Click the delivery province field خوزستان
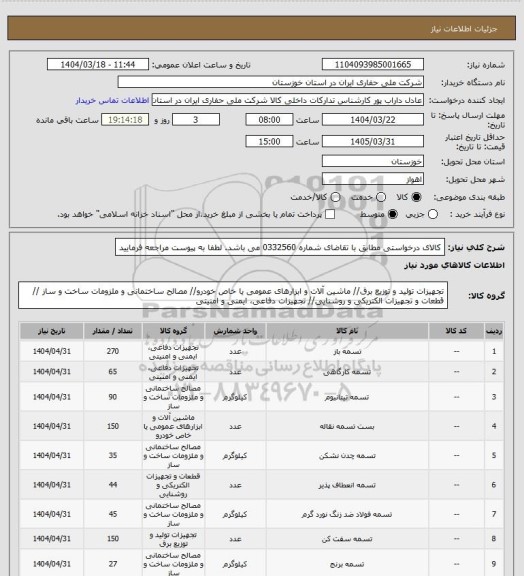 (x=373, y=161)
